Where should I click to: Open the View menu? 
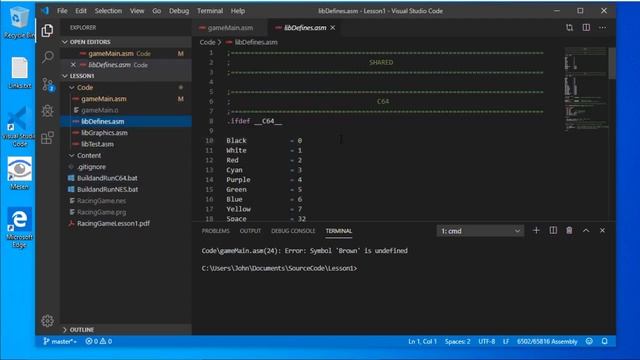coord(137,11)
